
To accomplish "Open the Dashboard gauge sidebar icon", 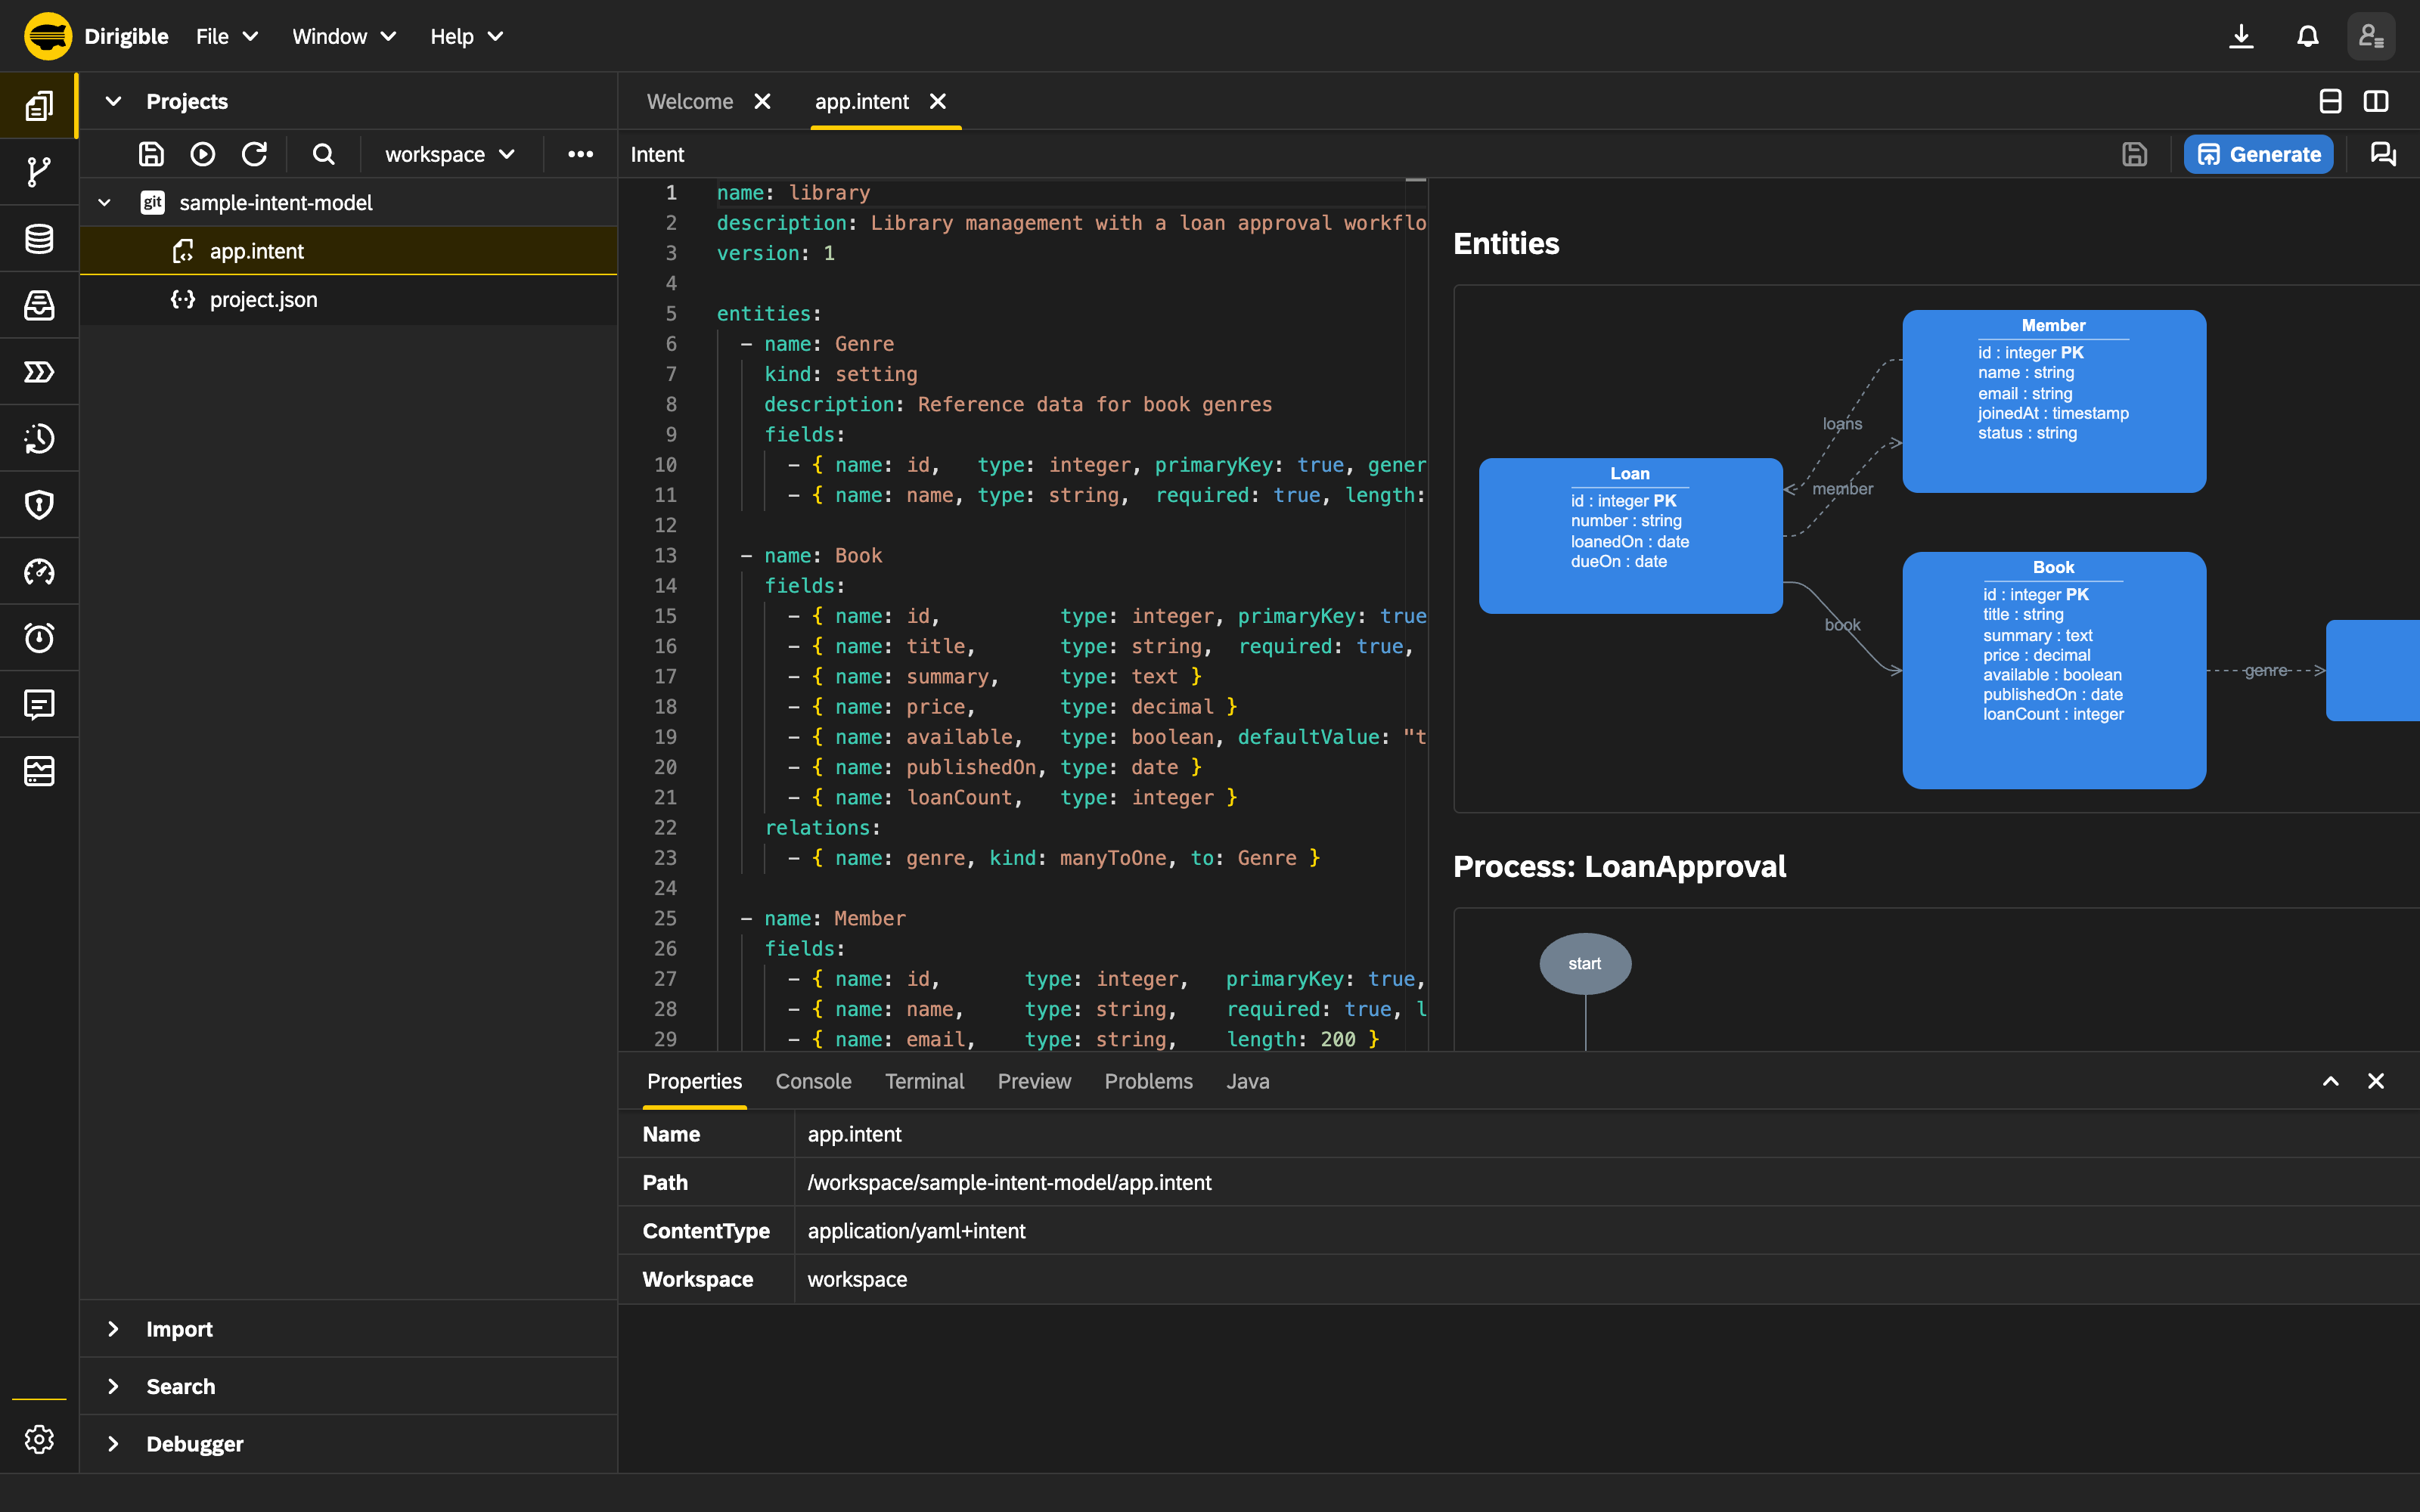I will pyautogui.click(x=39, y=572).
